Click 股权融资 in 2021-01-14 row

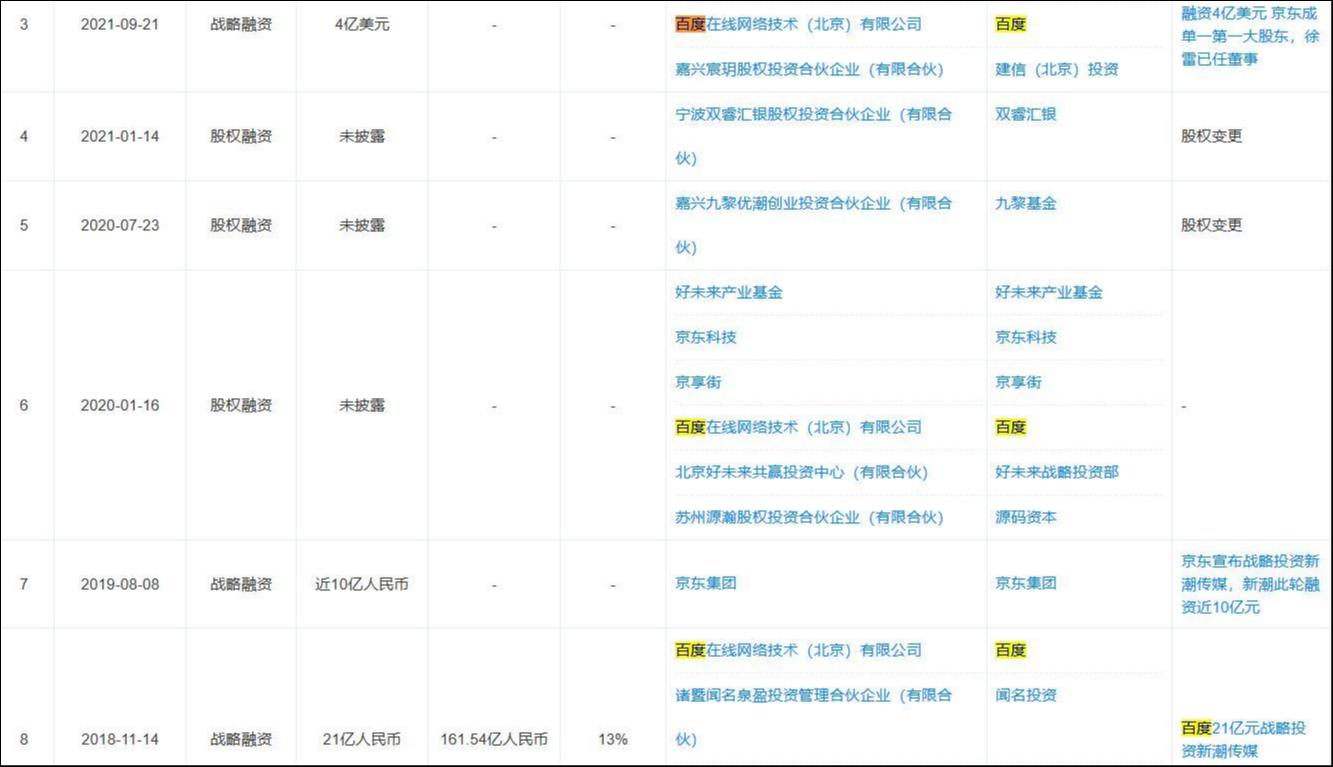click(240, 136)
